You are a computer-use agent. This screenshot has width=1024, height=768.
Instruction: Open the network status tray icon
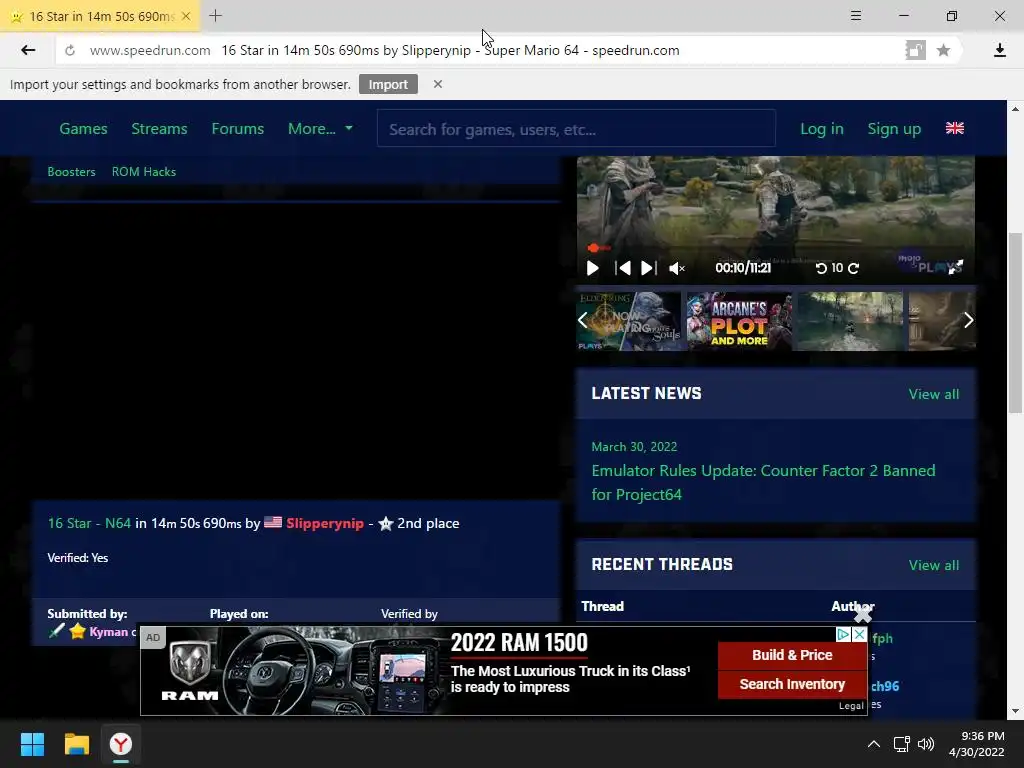(901, 744)
